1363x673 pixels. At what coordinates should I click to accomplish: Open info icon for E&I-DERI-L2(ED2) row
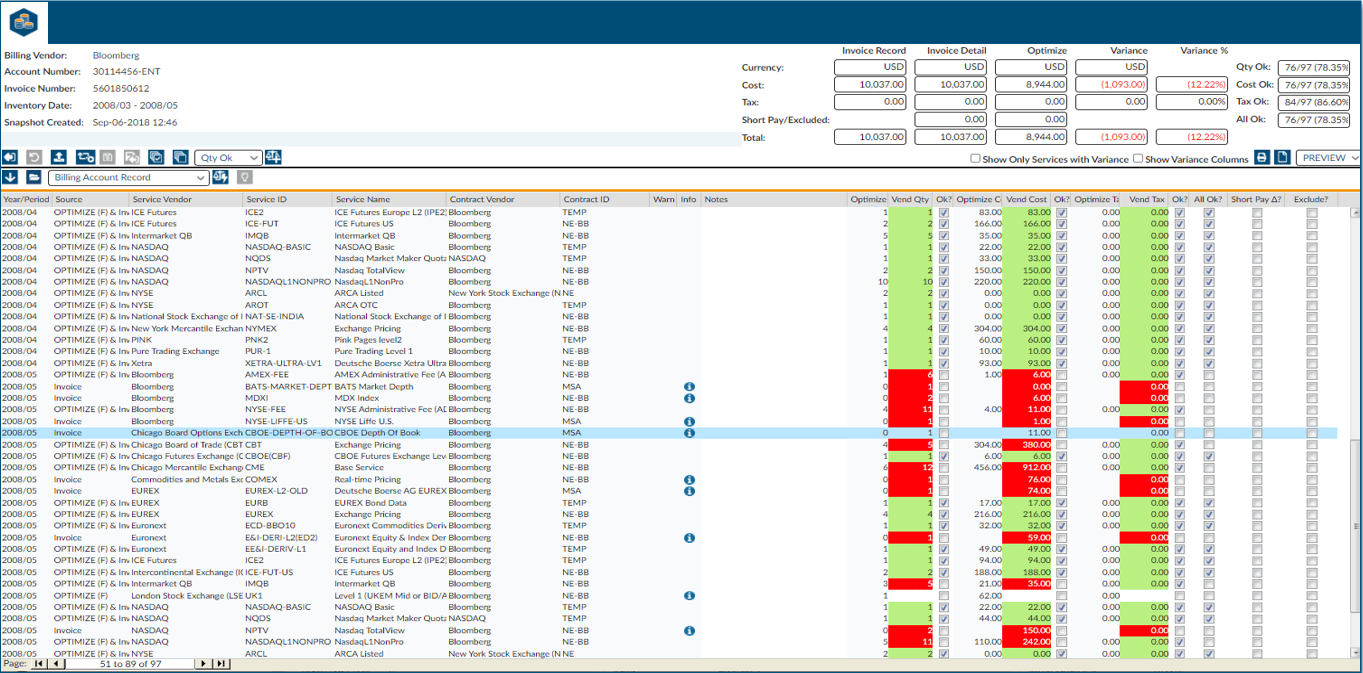[x=689, y=537]
